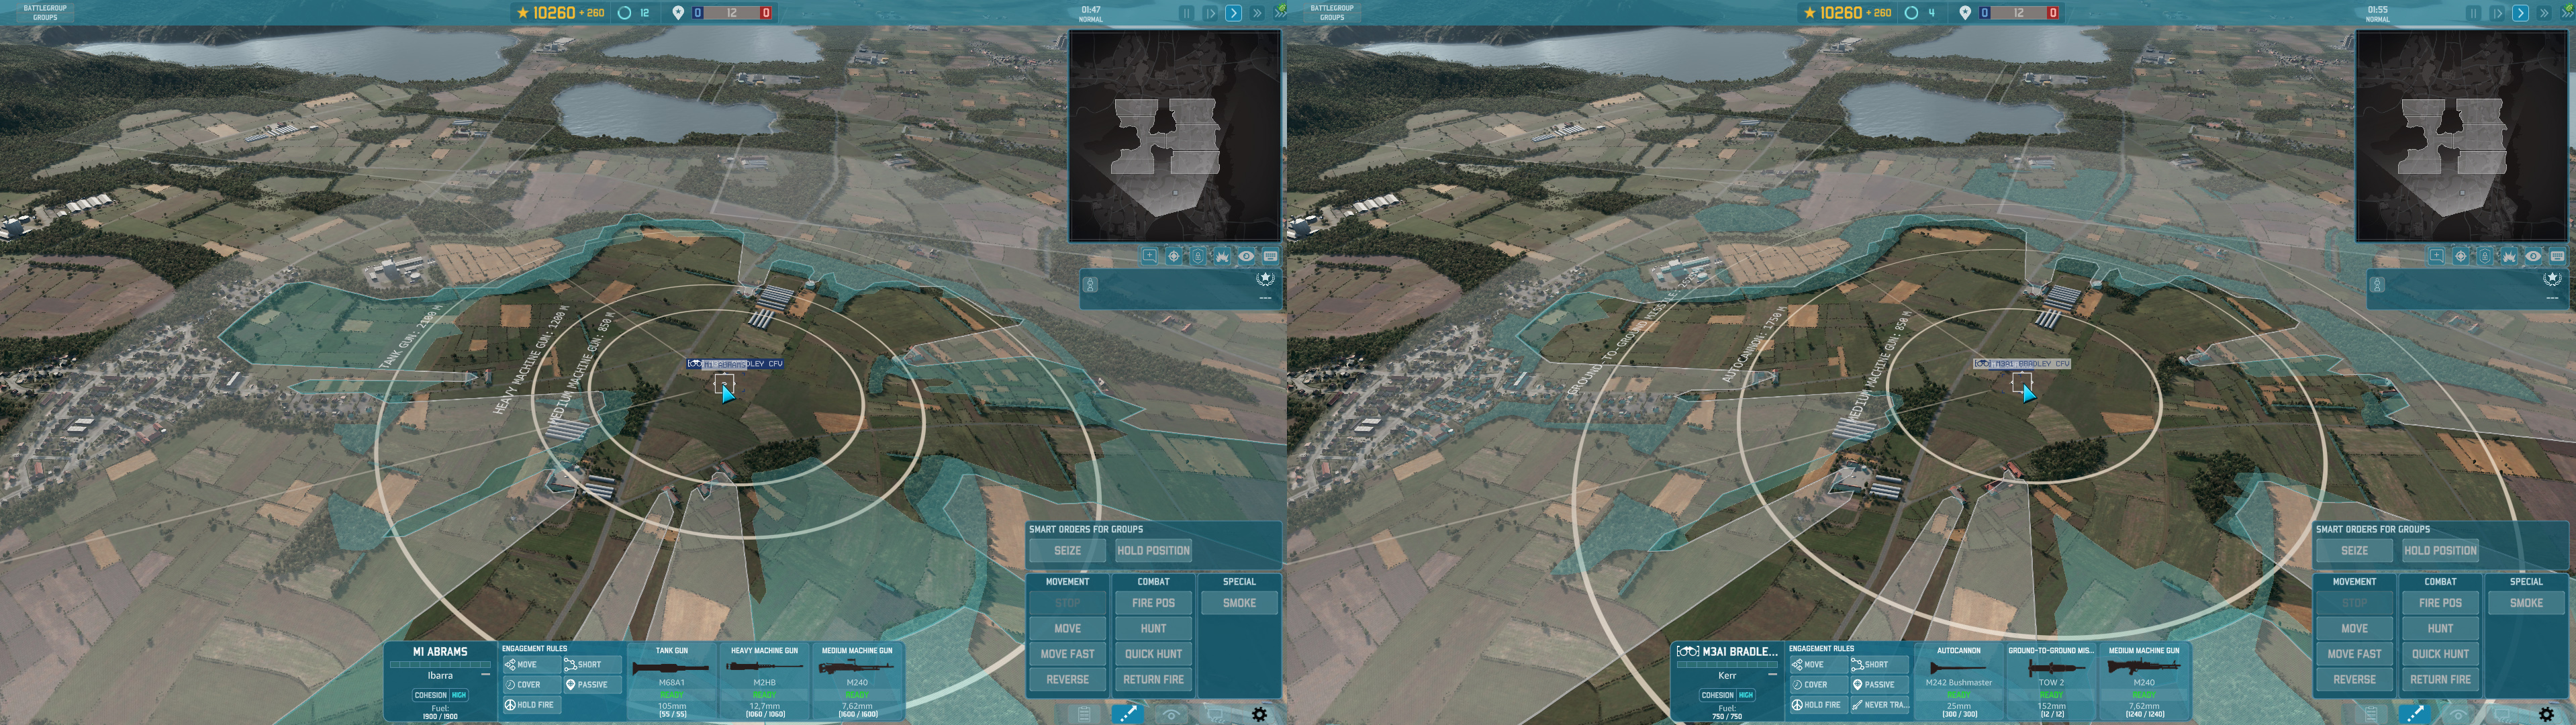Click the explosion icon under left minimap
The width and height of the screenshot is (2576, 725).
click(x=1222, y=256)
